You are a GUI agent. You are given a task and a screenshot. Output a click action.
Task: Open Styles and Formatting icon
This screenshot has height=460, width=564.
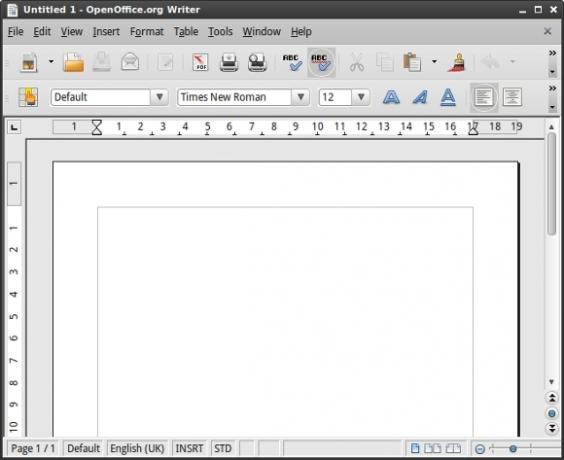click(x=28, y=97)
